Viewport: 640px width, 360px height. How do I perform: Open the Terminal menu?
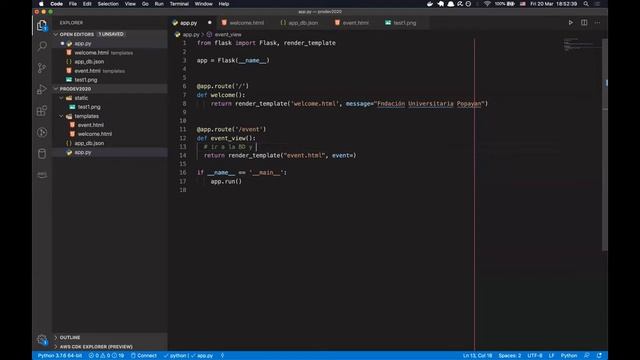coord(179,4)
